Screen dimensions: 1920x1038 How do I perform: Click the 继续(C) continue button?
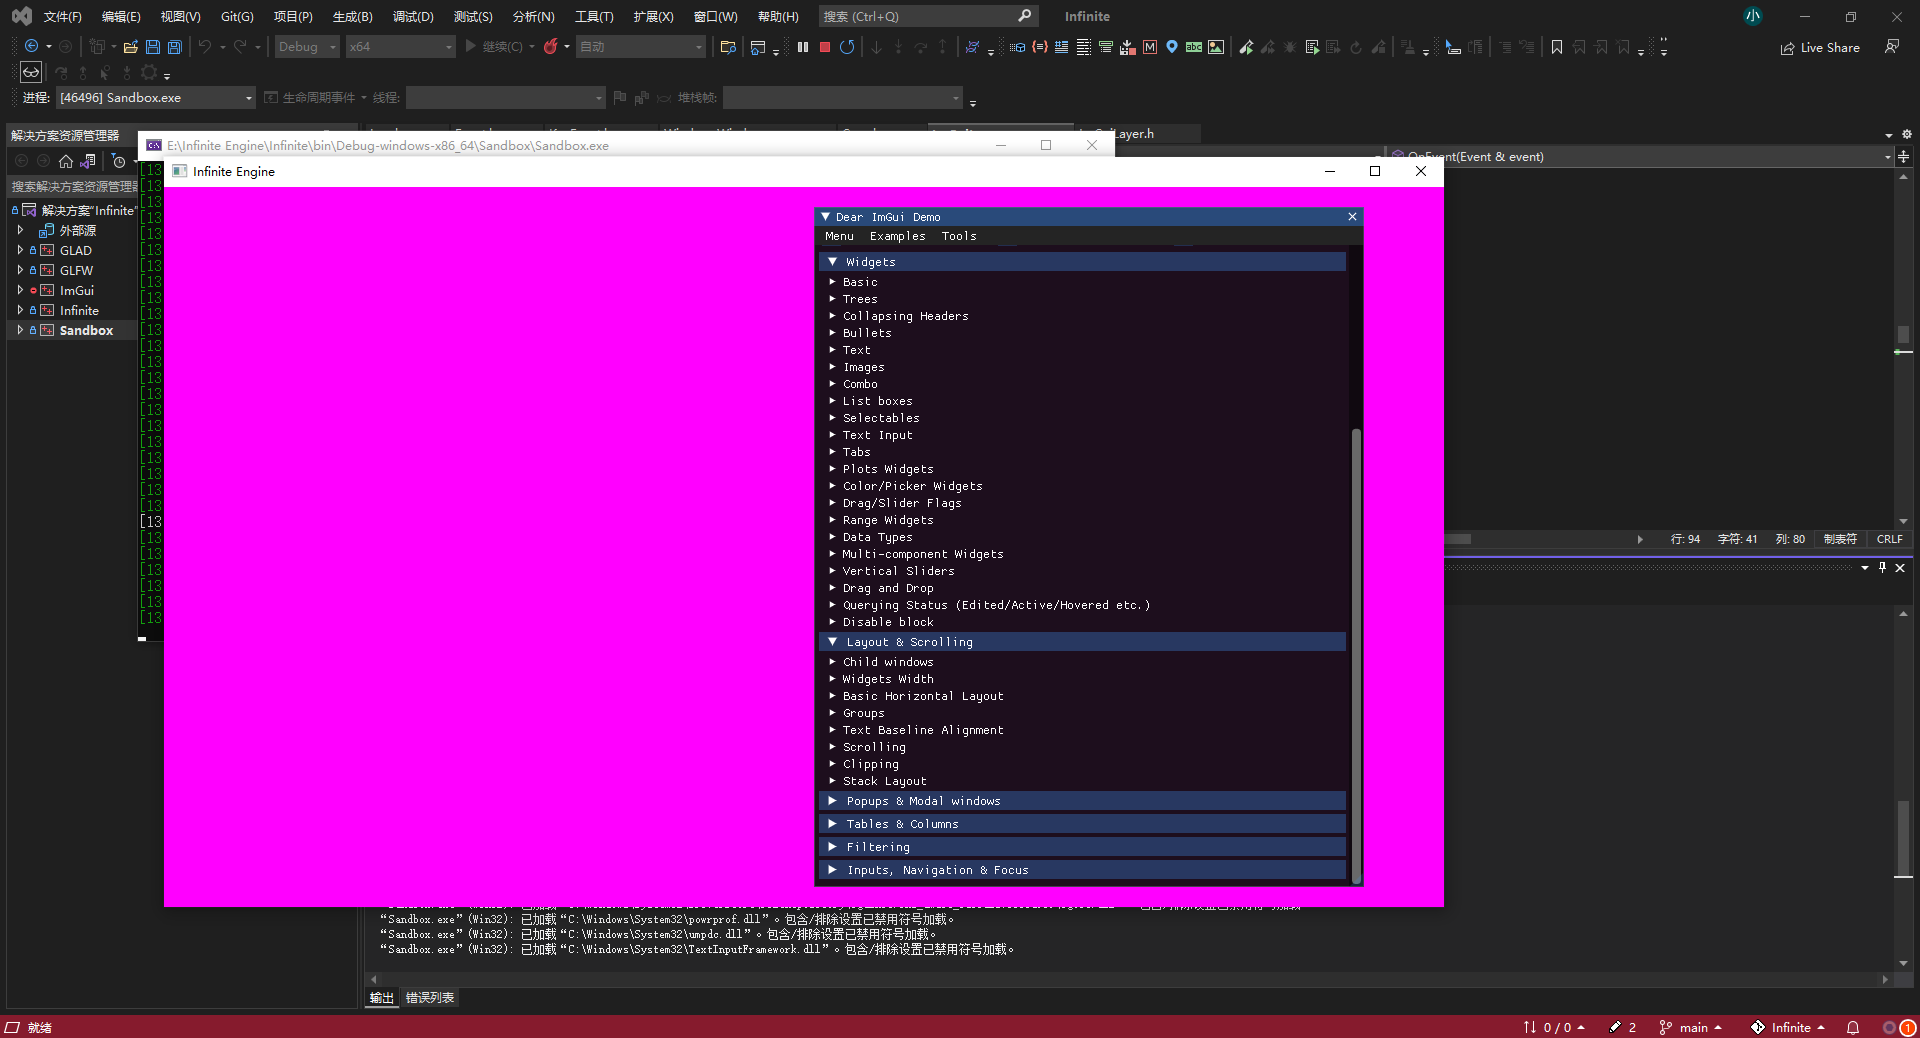494,47
